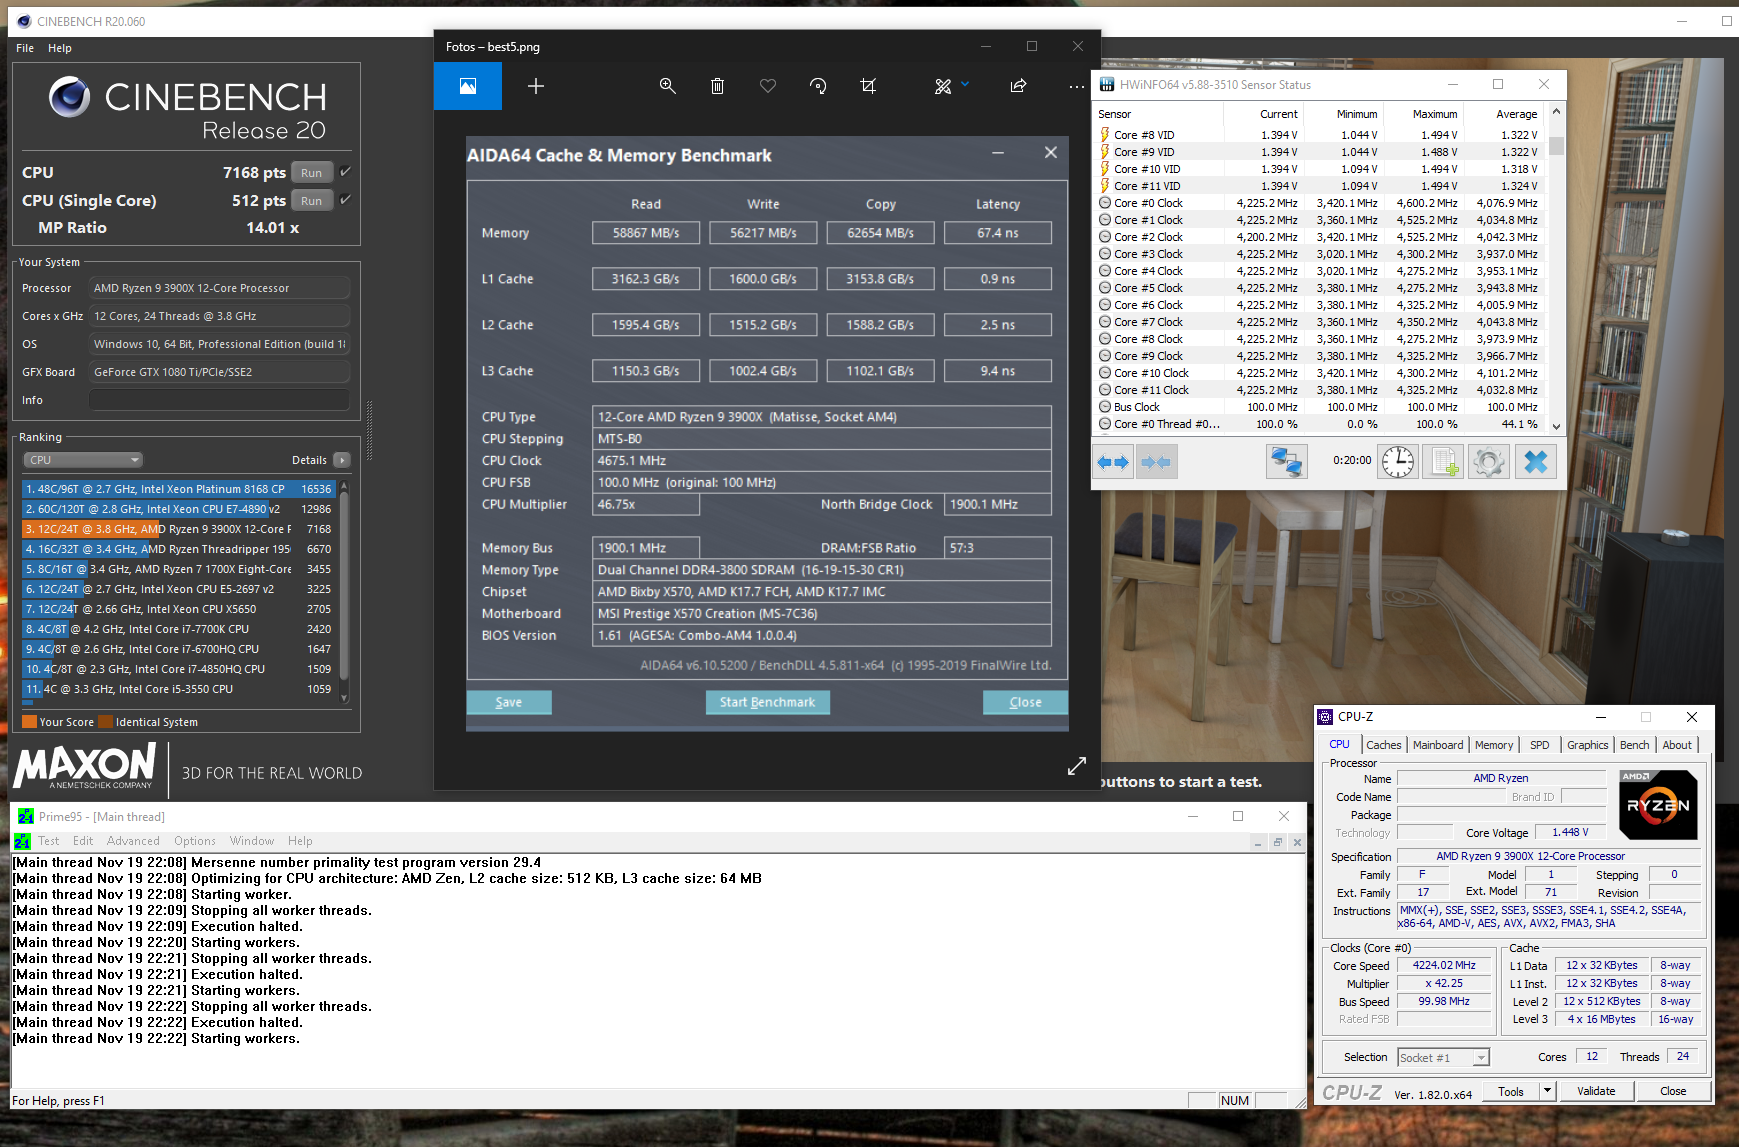Start HWiNFO sensor logging via sheet-plus icon

click(1443, 462)
